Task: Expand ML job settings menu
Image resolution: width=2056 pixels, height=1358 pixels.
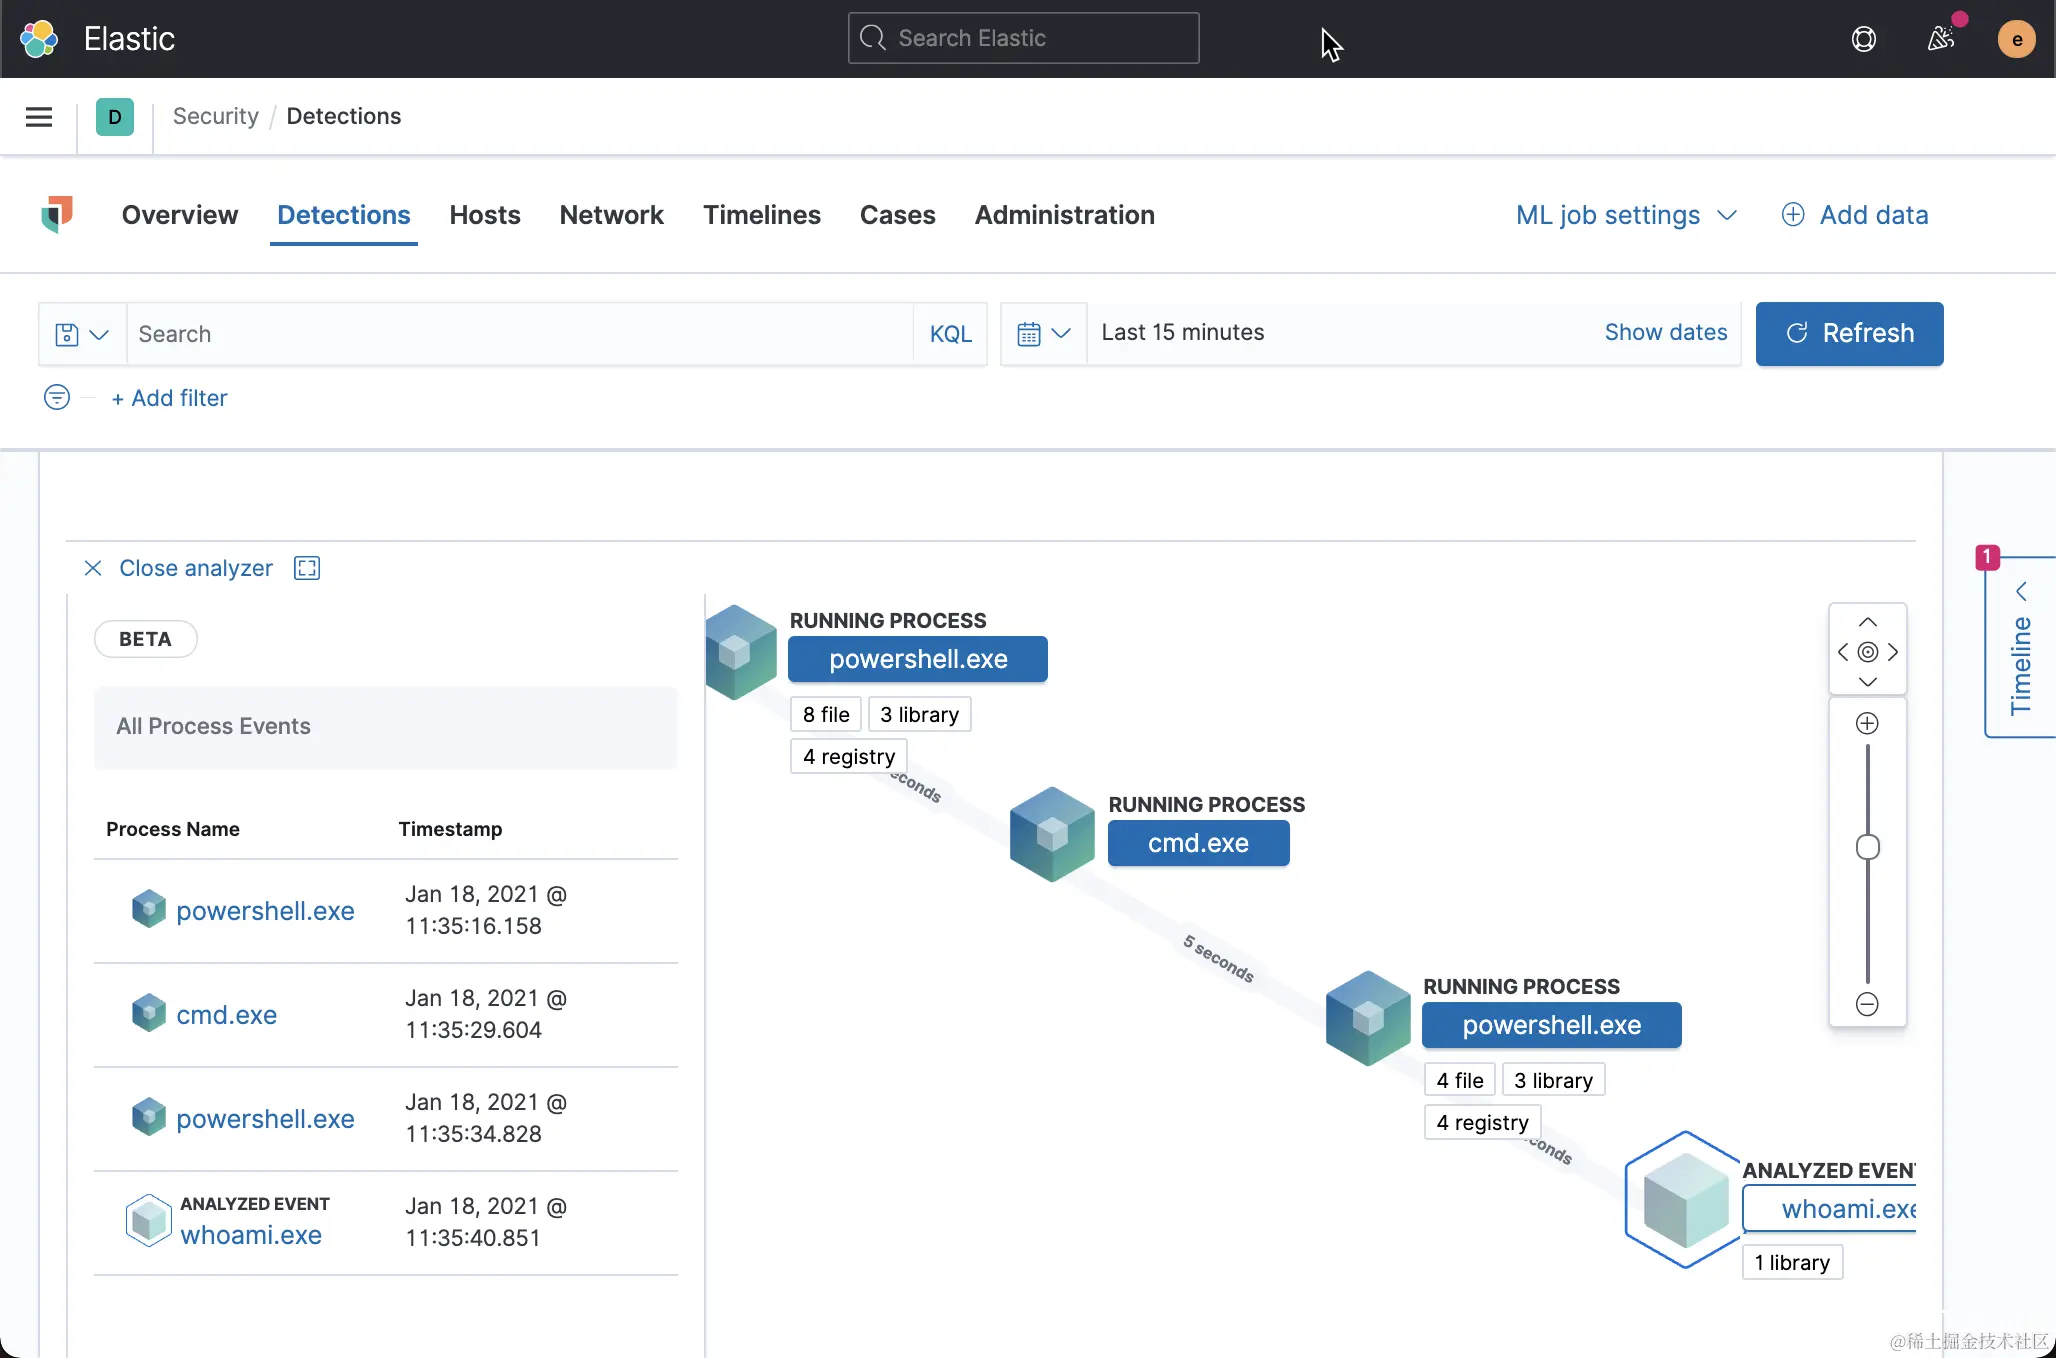Action: [x=1626, y=215]
